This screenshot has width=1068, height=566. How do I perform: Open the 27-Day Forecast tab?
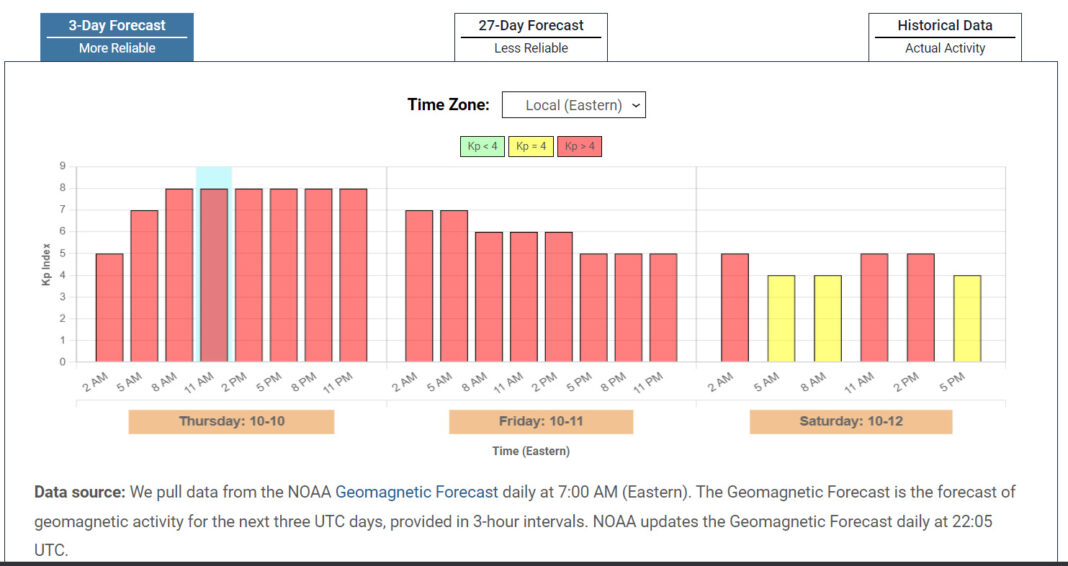pos(530,36)
